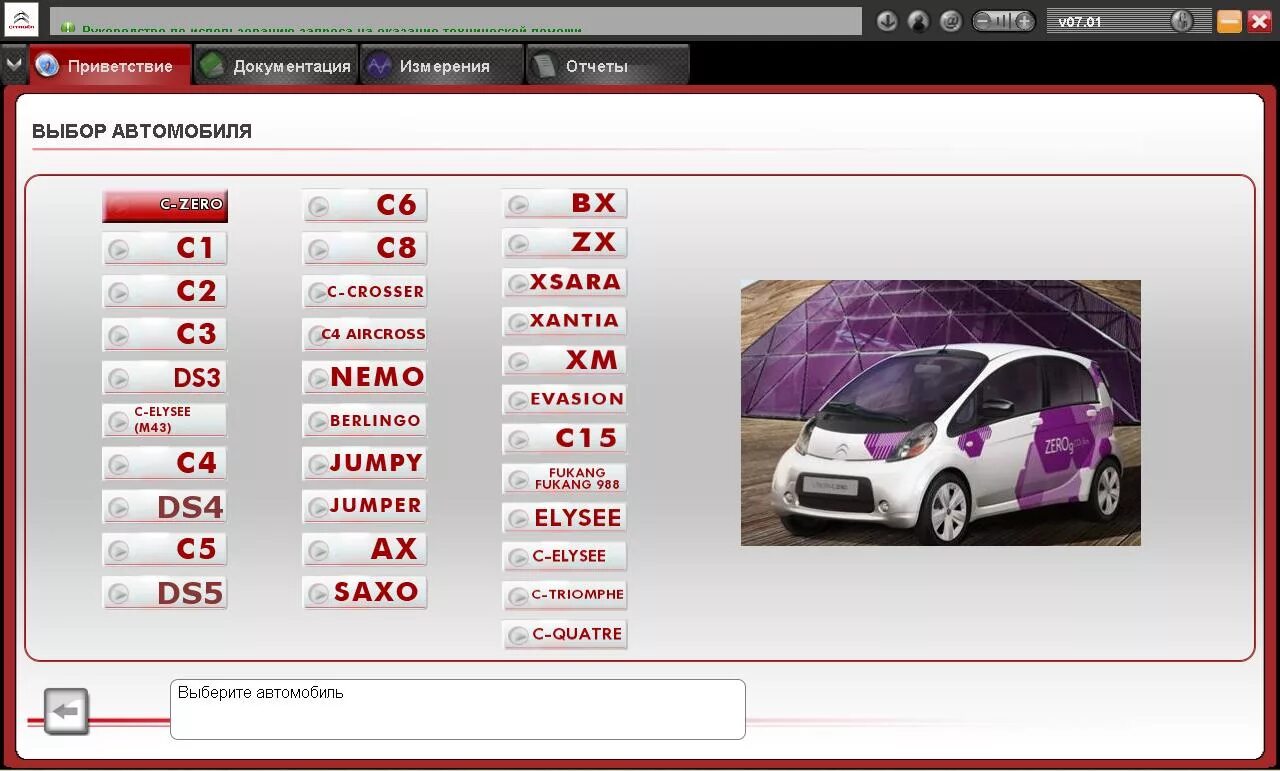The height and width of the screenshot is (771, 1280).
Task: Select the C4 AIRCROSS vehicle
Action: click(365, 334)
